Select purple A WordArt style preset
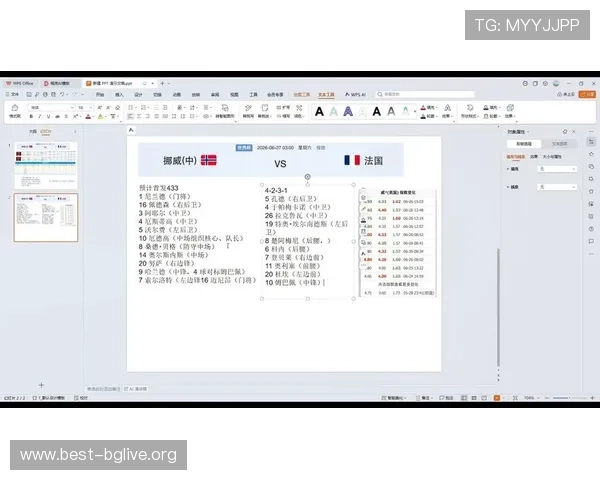The height and width of the screenshot is (480, 600). click(348, 112)
